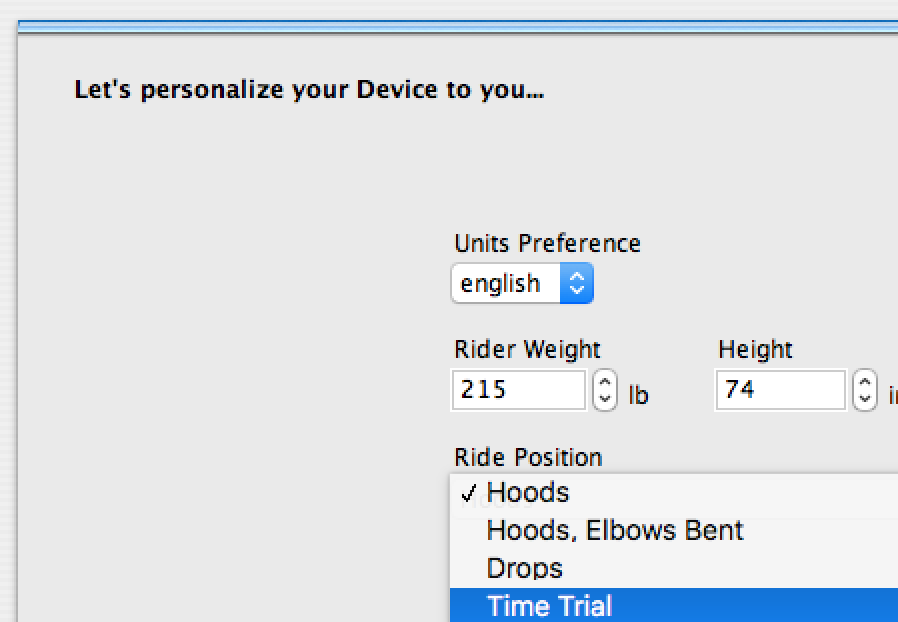The width and height of the screenshot is (898, 622).
Task: Click the lb unit label
Action: (638, 396)
